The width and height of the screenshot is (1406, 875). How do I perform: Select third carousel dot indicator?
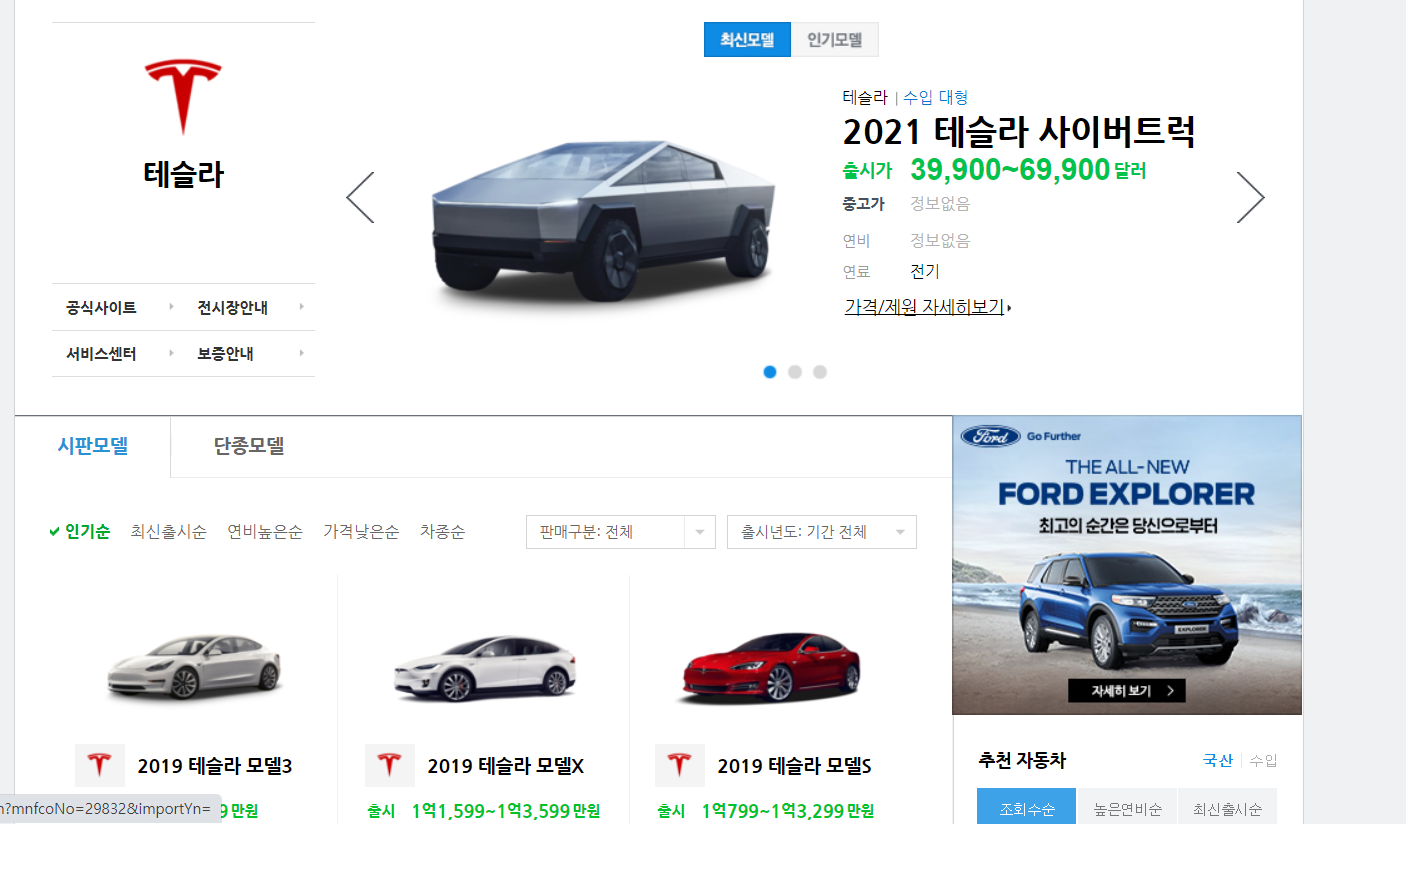[820, 372]
